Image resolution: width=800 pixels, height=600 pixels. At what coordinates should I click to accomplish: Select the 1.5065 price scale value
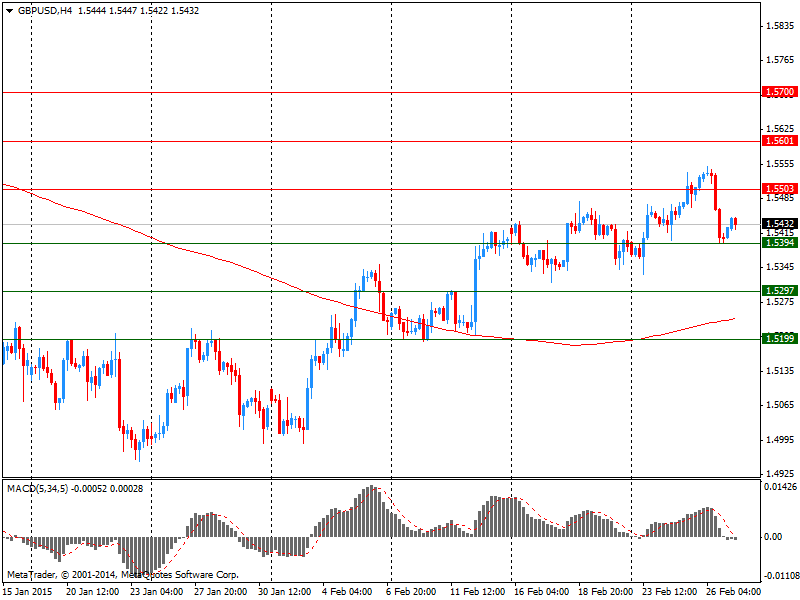pos(781,405)
